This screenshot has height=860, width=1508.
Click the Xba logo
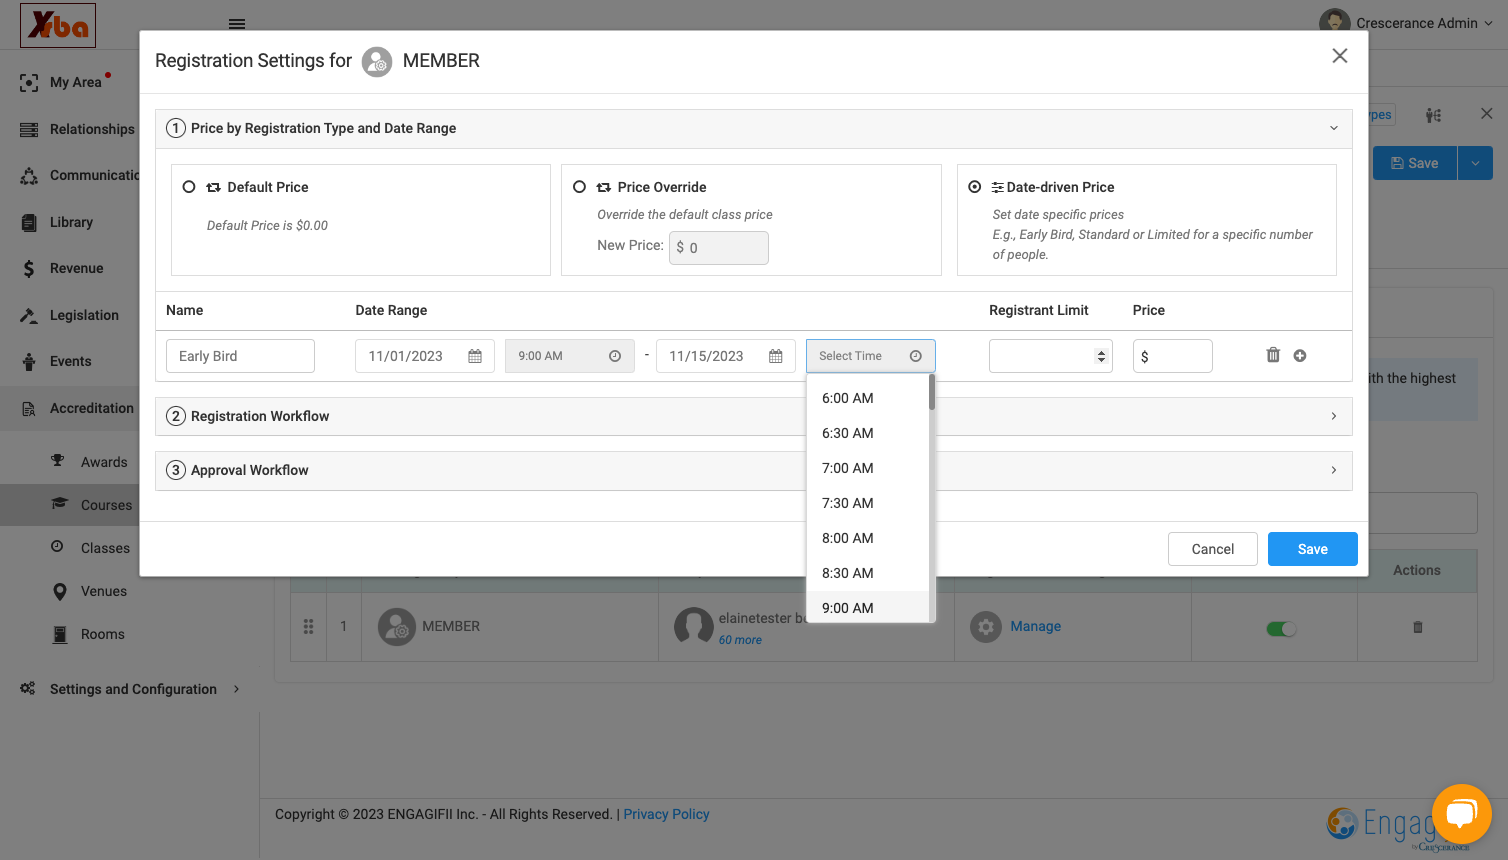tap(58, 25)
